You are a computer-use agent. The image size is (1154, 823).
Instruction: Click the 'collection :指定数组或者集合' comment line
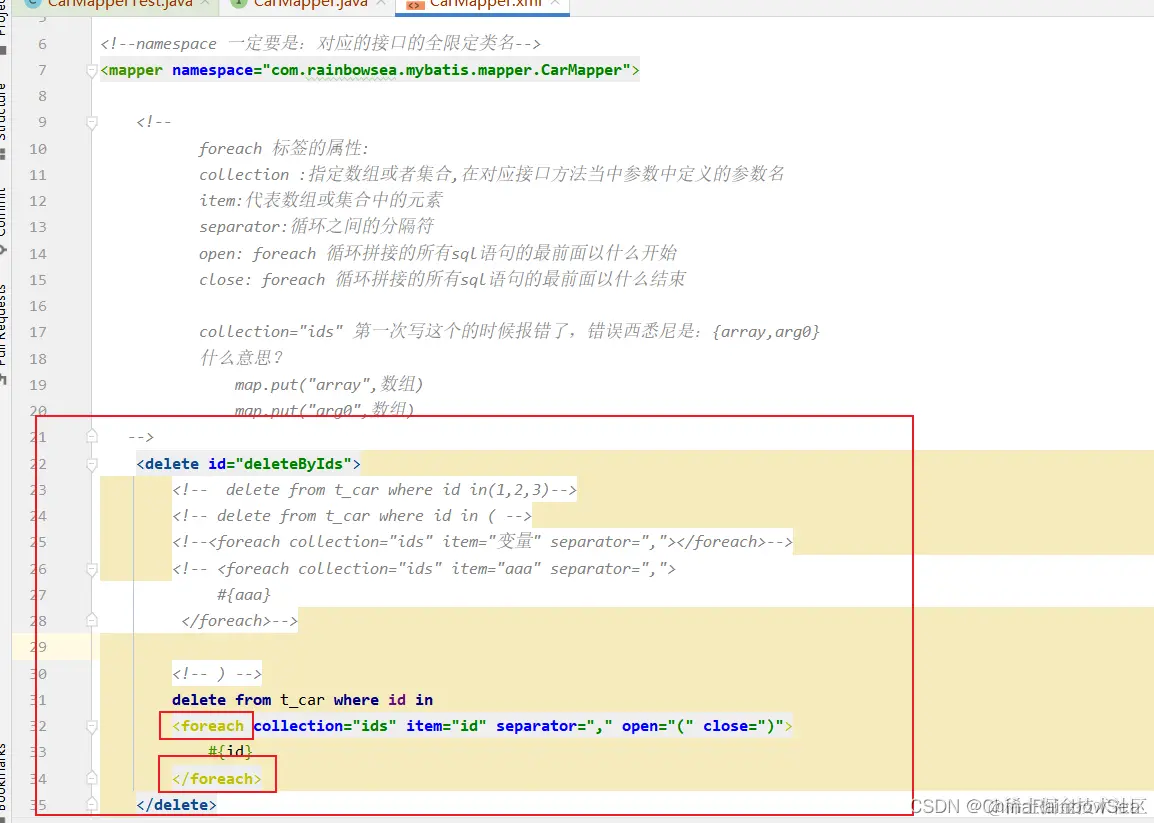click(492, 174)
